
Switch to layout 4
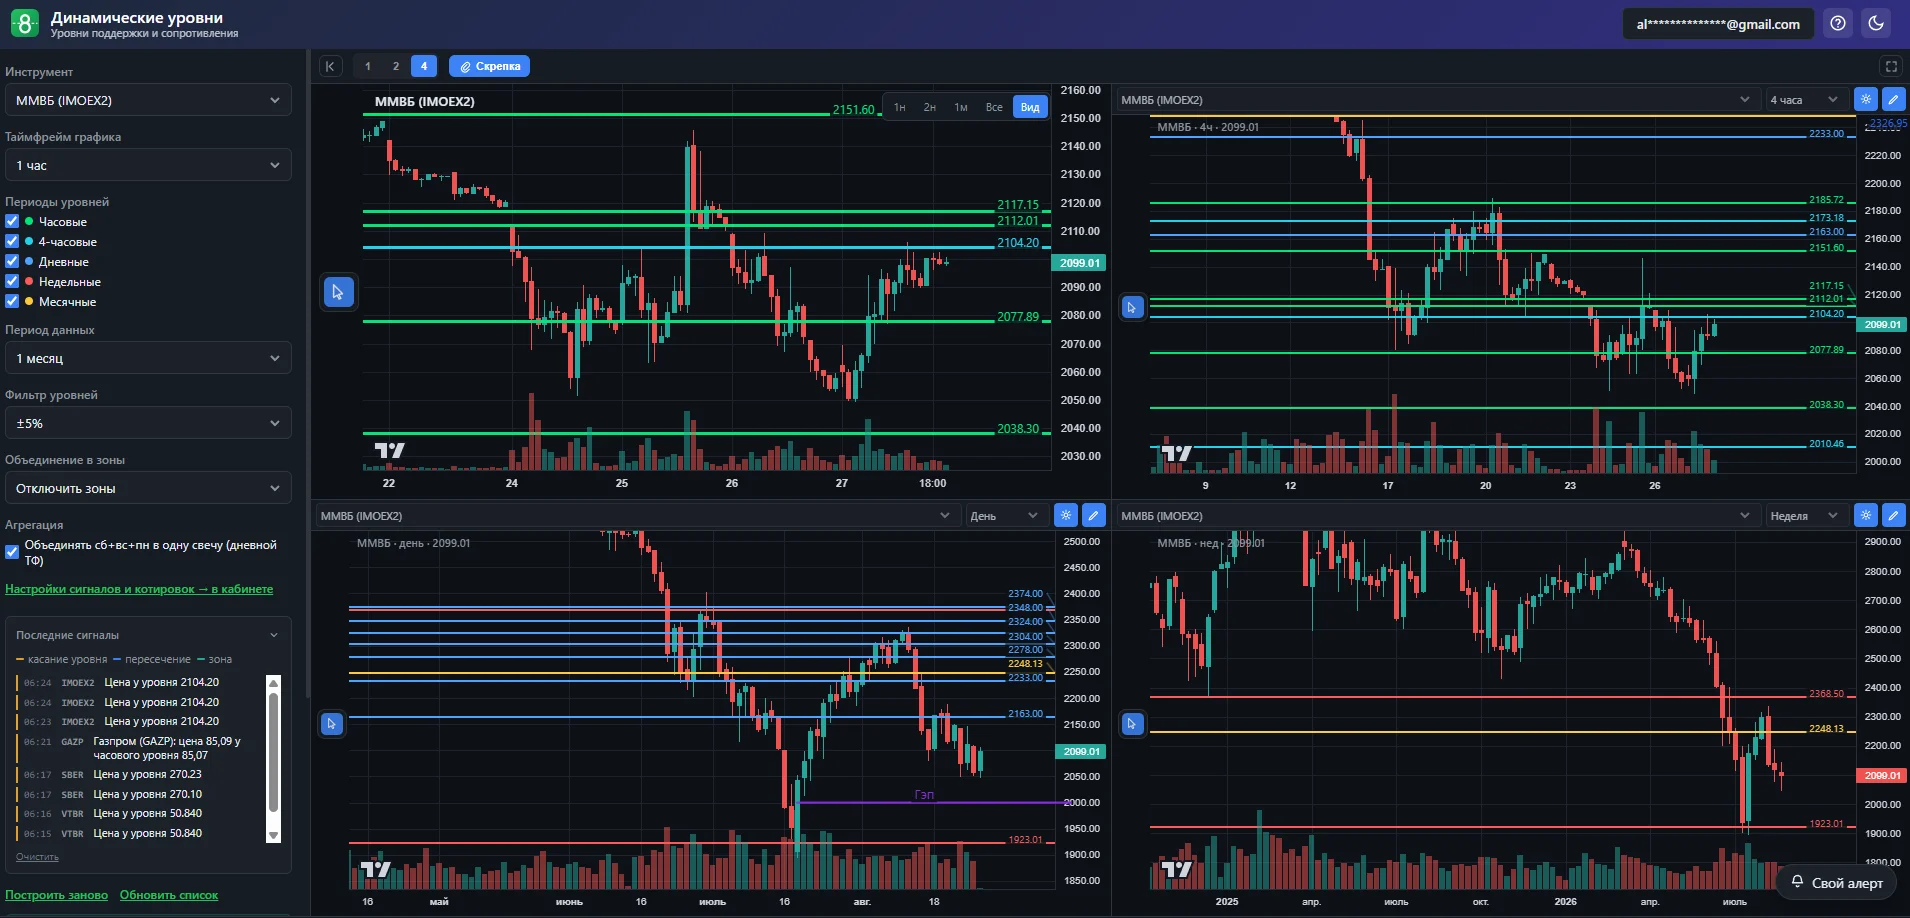point(424,66)
